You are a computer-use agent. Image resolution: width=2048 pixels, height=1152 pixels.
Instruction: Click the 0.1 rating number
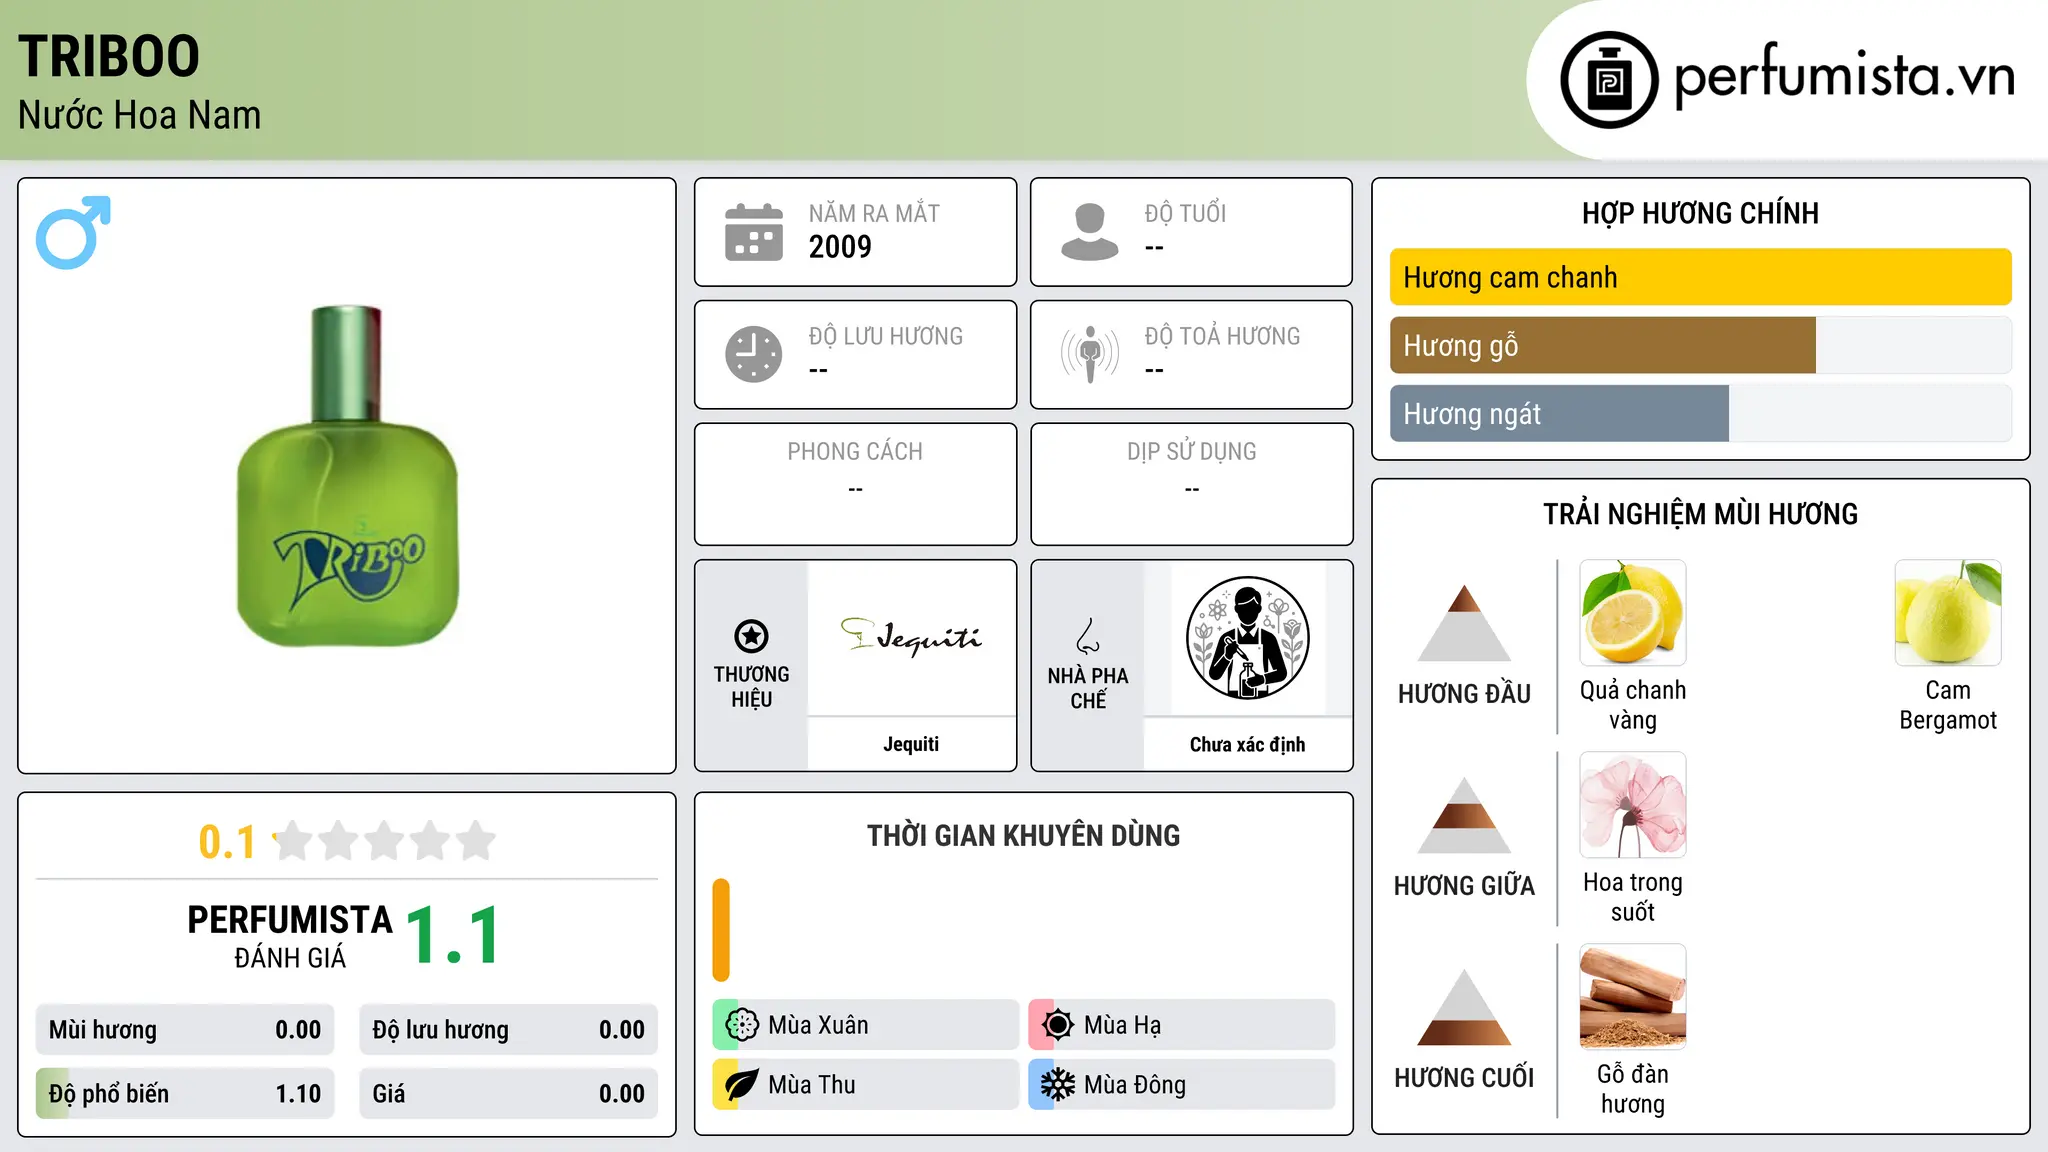tap(227, 842)
